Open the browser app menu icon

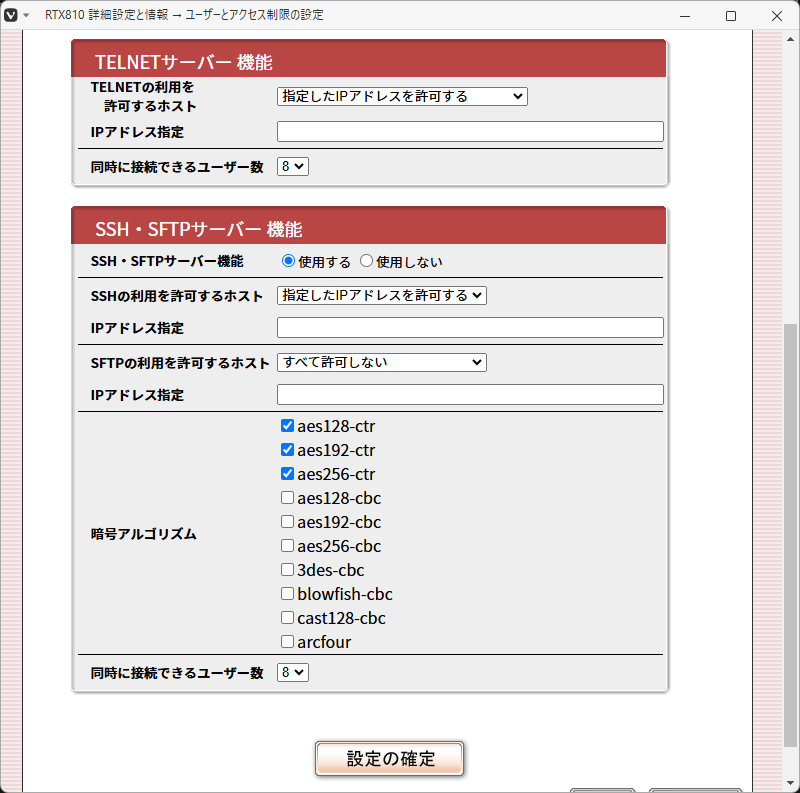13,15
